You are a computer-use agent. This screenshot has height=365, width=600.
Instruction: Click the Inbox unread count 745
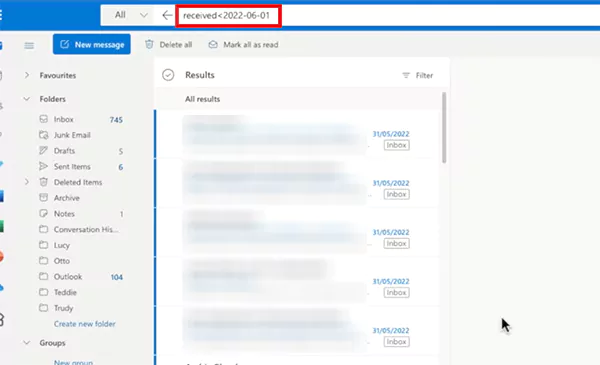pos(116,120)
